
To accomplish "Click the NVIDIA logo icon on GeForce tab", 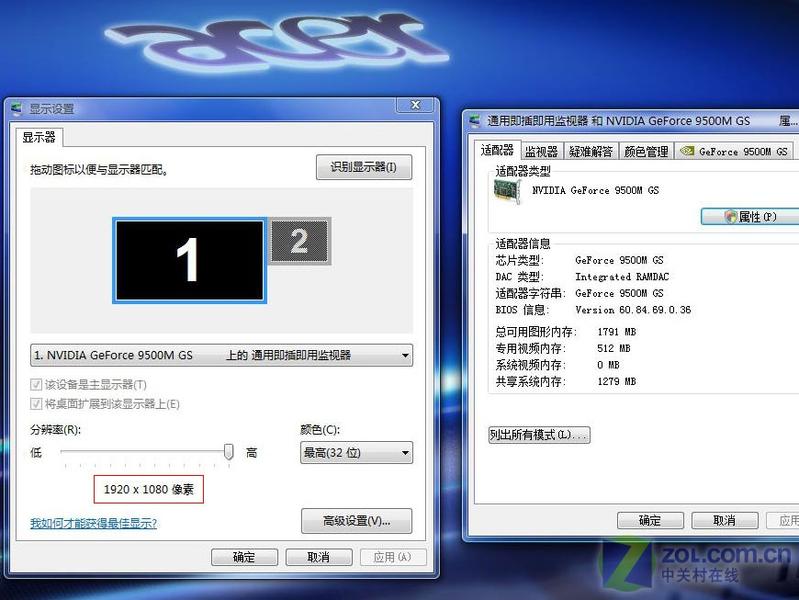I will [x=687, y=151].
